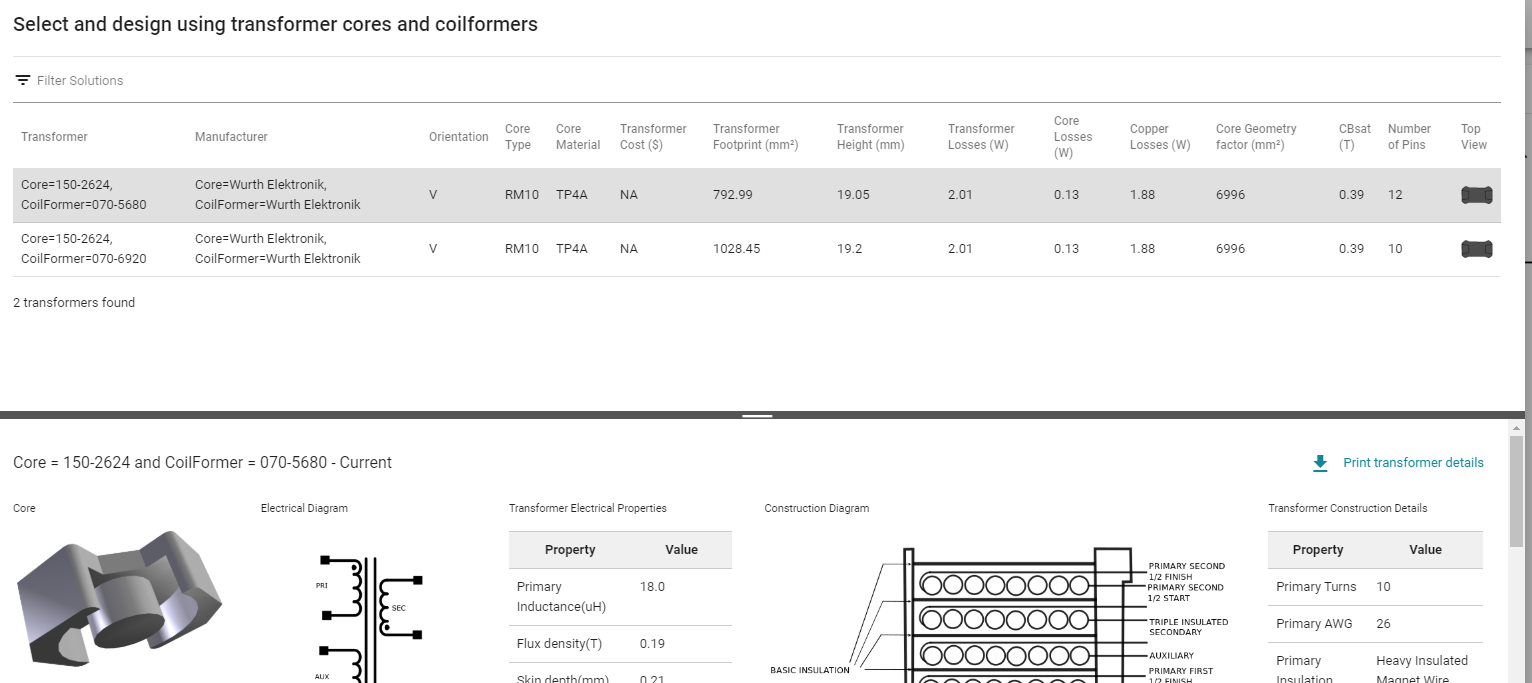
Task: Sort by Orientation column header
Action: click(459, 137)
